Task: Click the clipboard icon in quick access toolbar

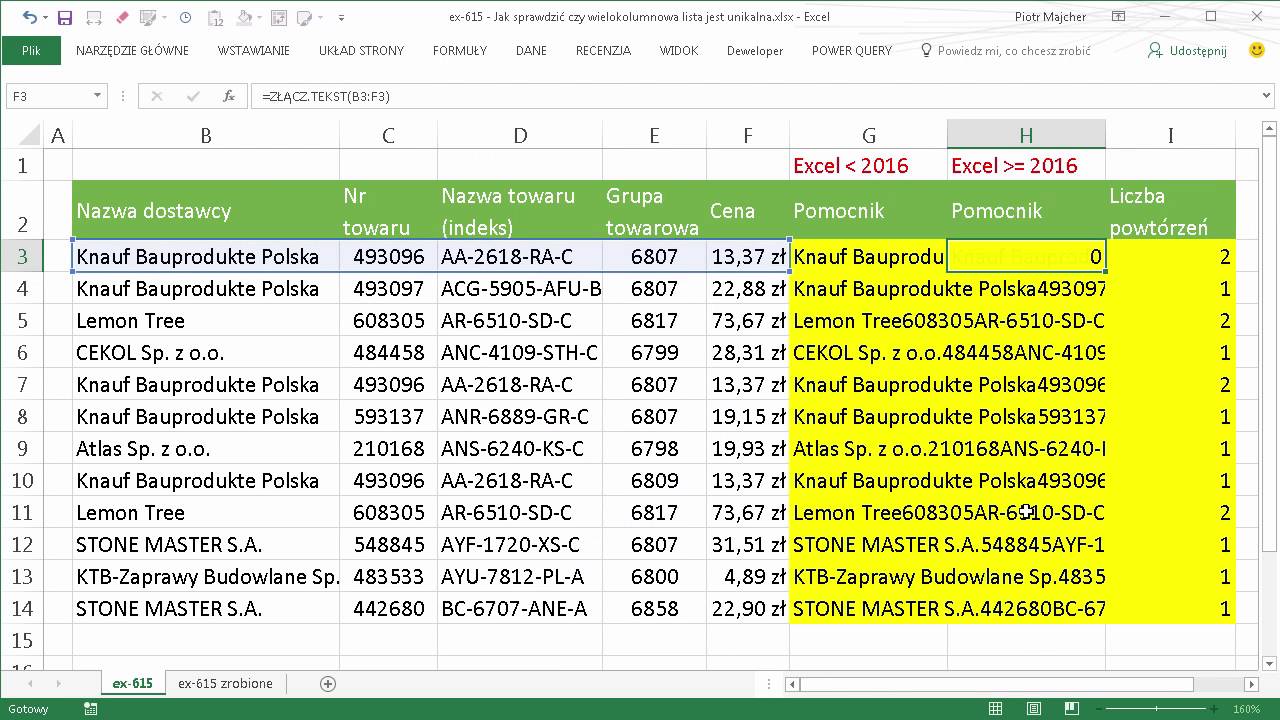Action: click(217, 17)
